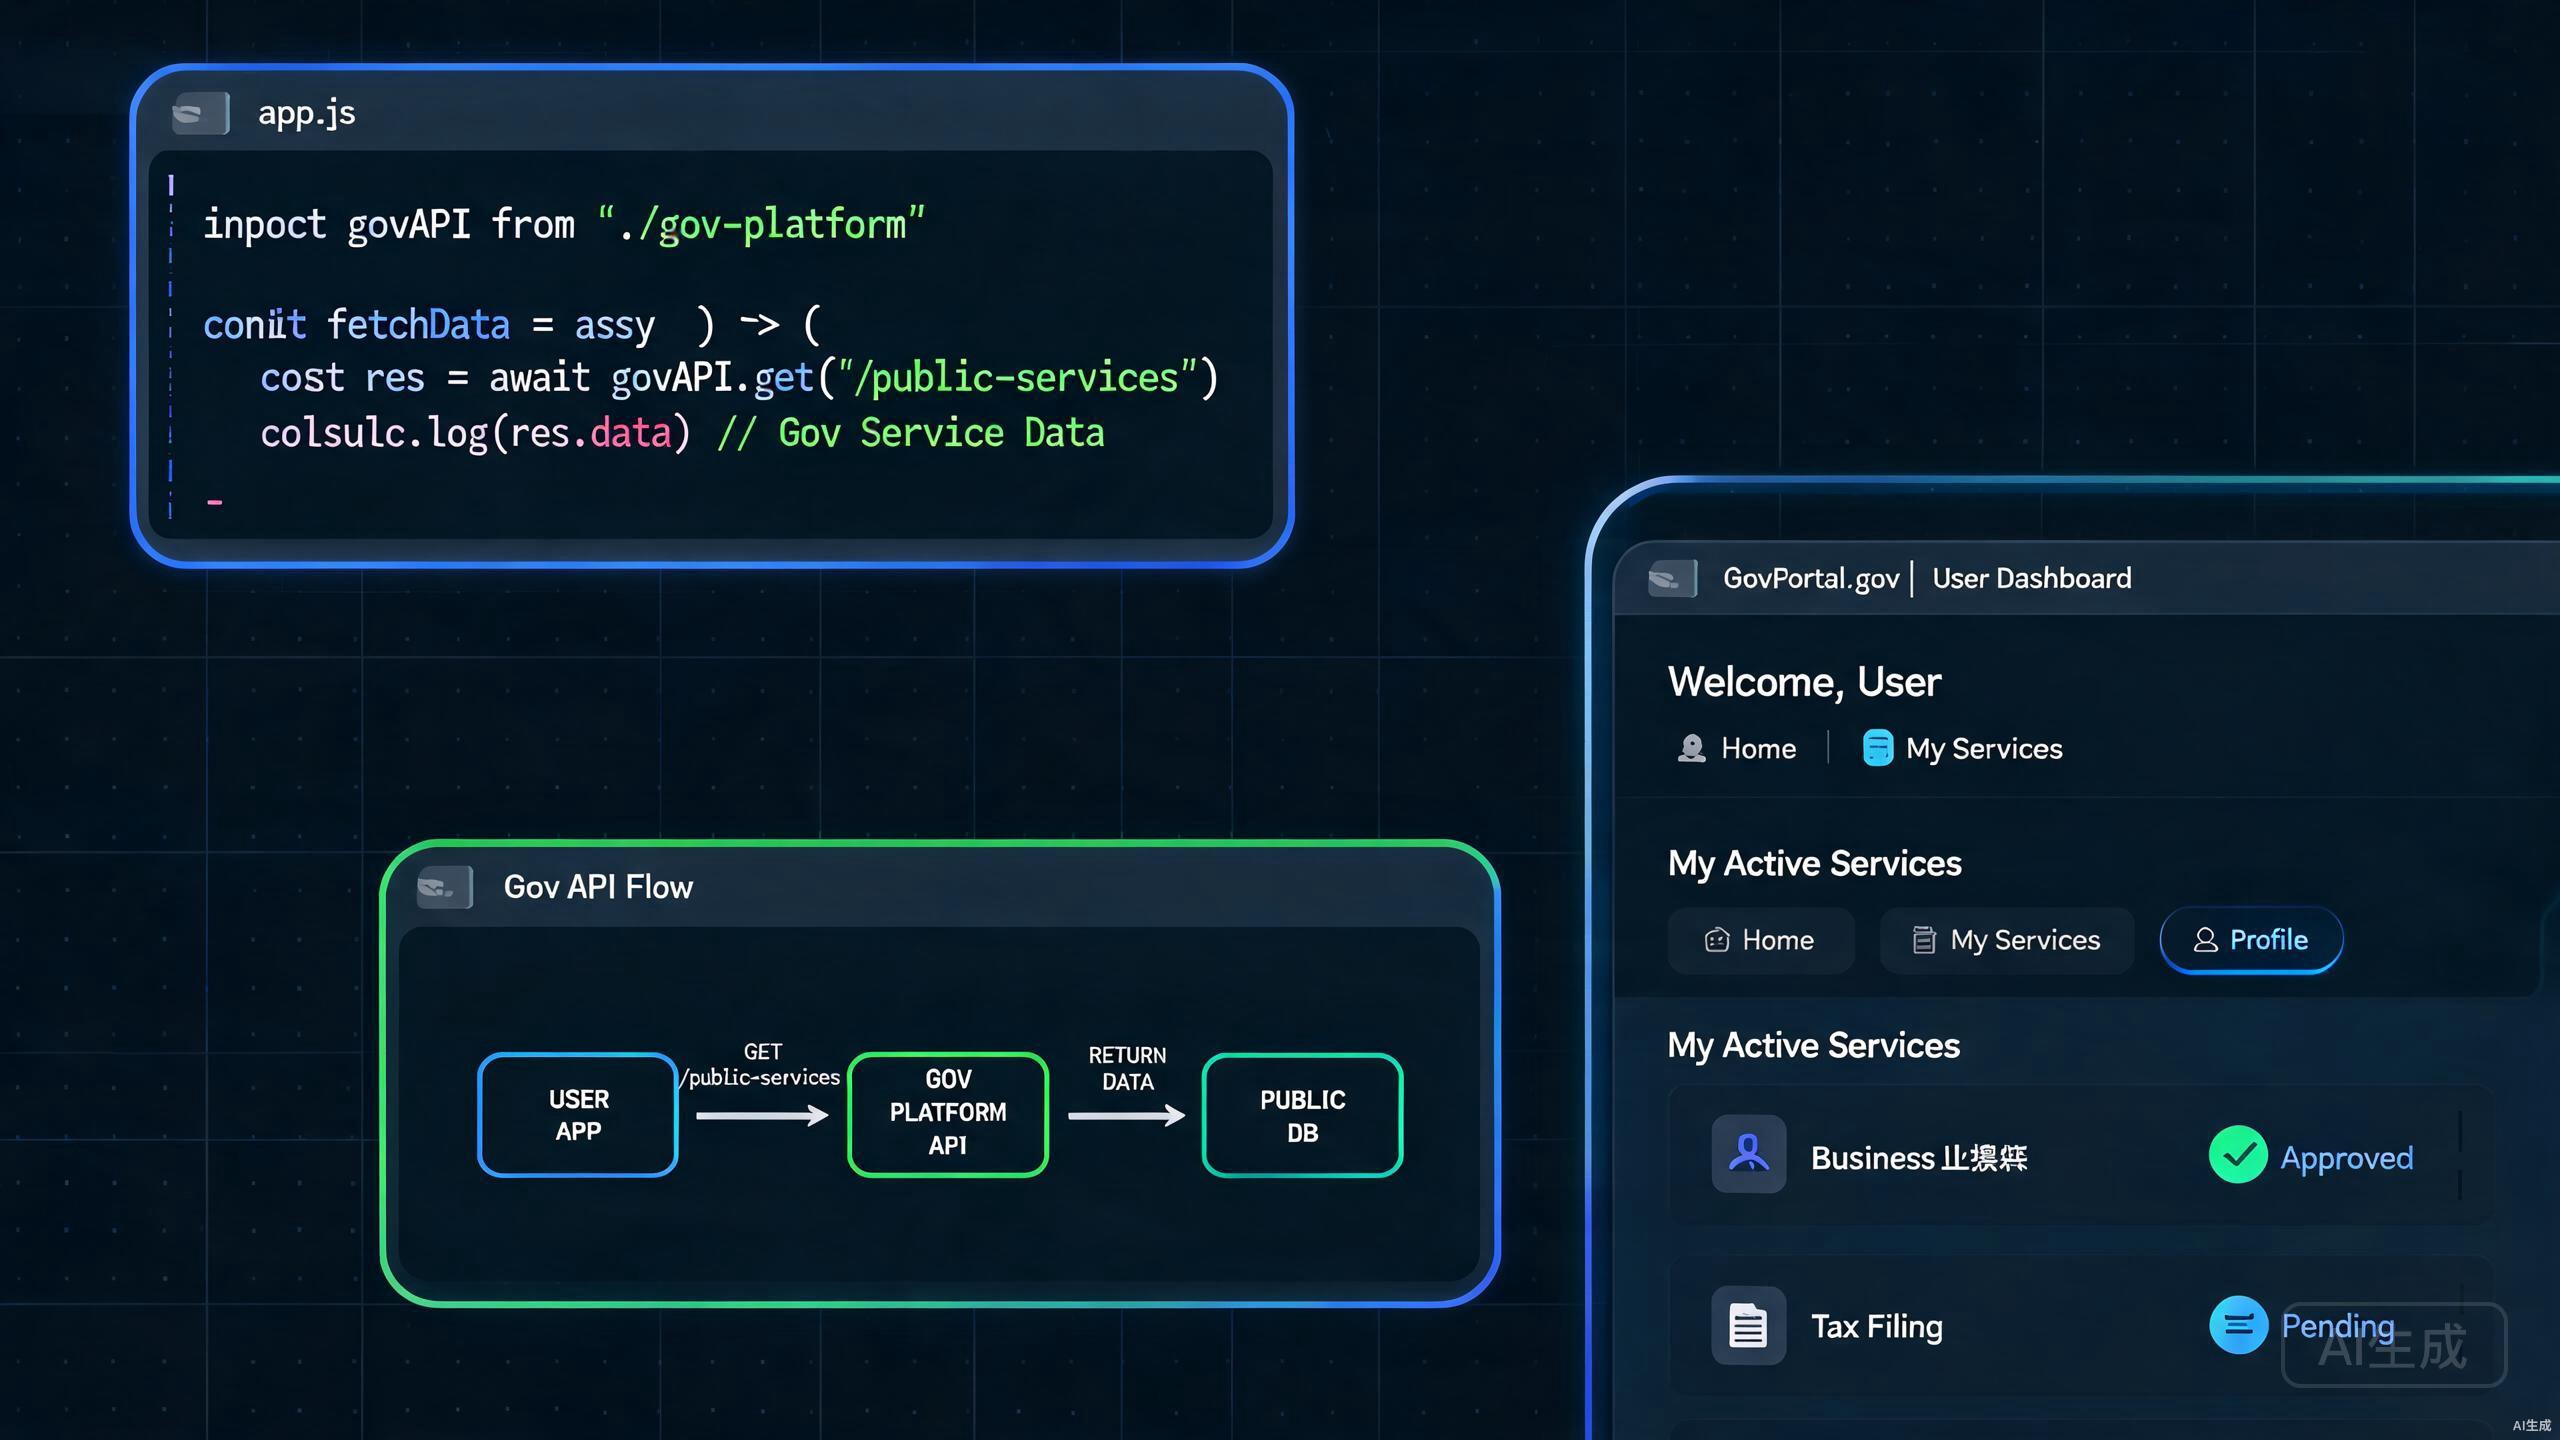Click the green Approved checkmark icon
Image resolution: width=2560 pixels, height=1440 pixels.
[2238, 1155]
